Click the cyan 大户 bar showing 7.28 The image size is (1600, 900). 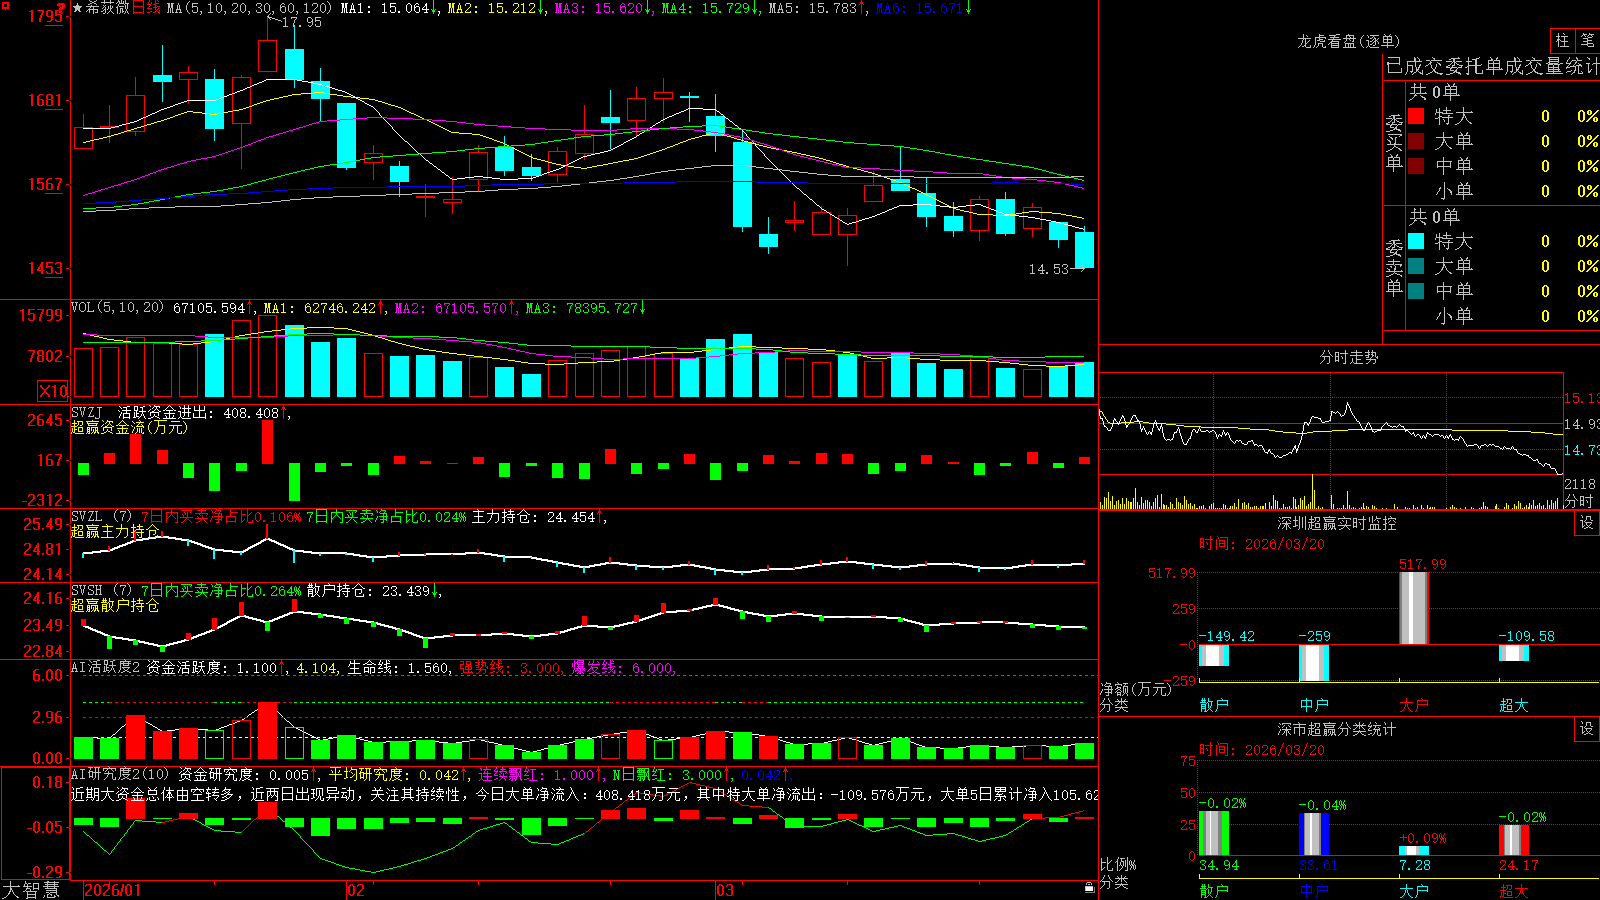tap(1414, 851)
